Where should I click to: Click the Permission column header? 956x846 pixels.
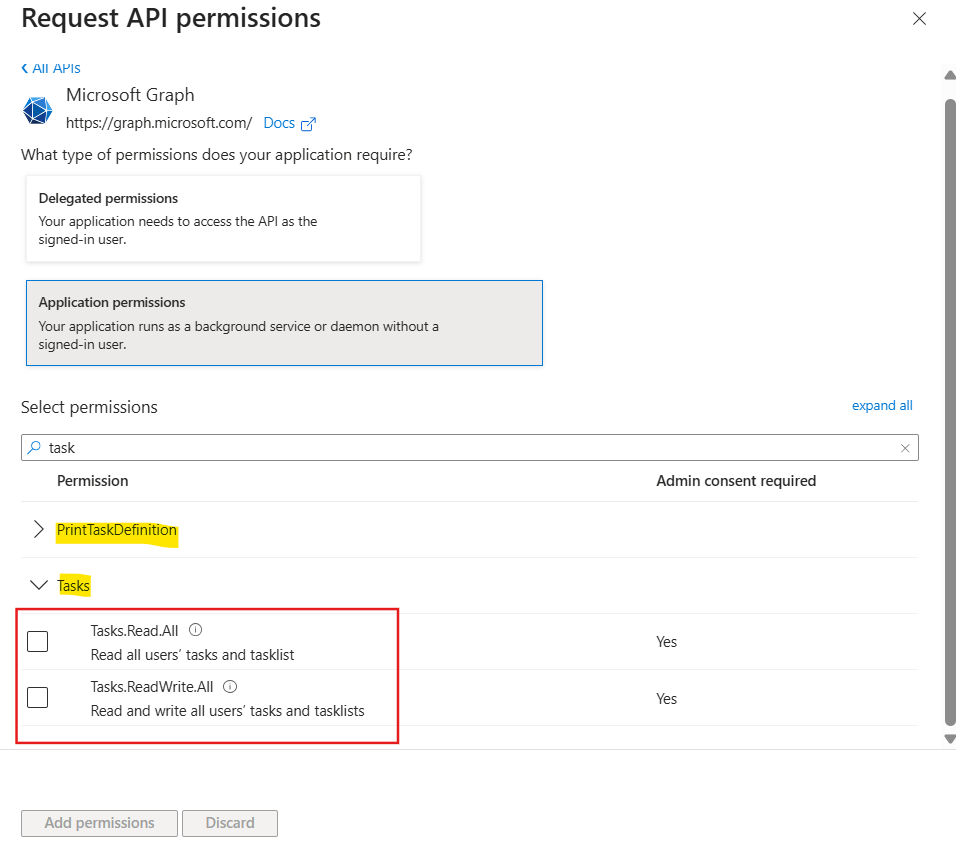pos(93,481)
